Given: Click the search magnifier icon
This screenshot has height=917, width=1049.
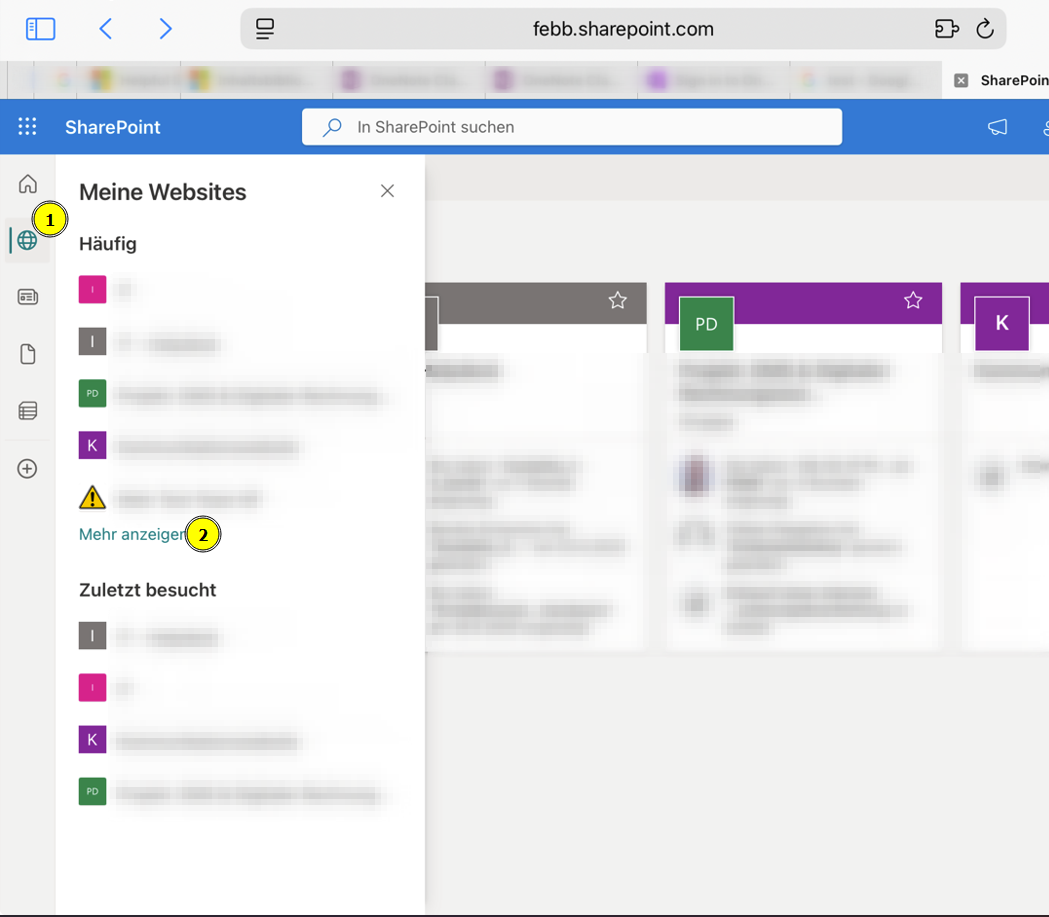Looking at the screenshot, I should pyautogui.click(x=332, y=127).
